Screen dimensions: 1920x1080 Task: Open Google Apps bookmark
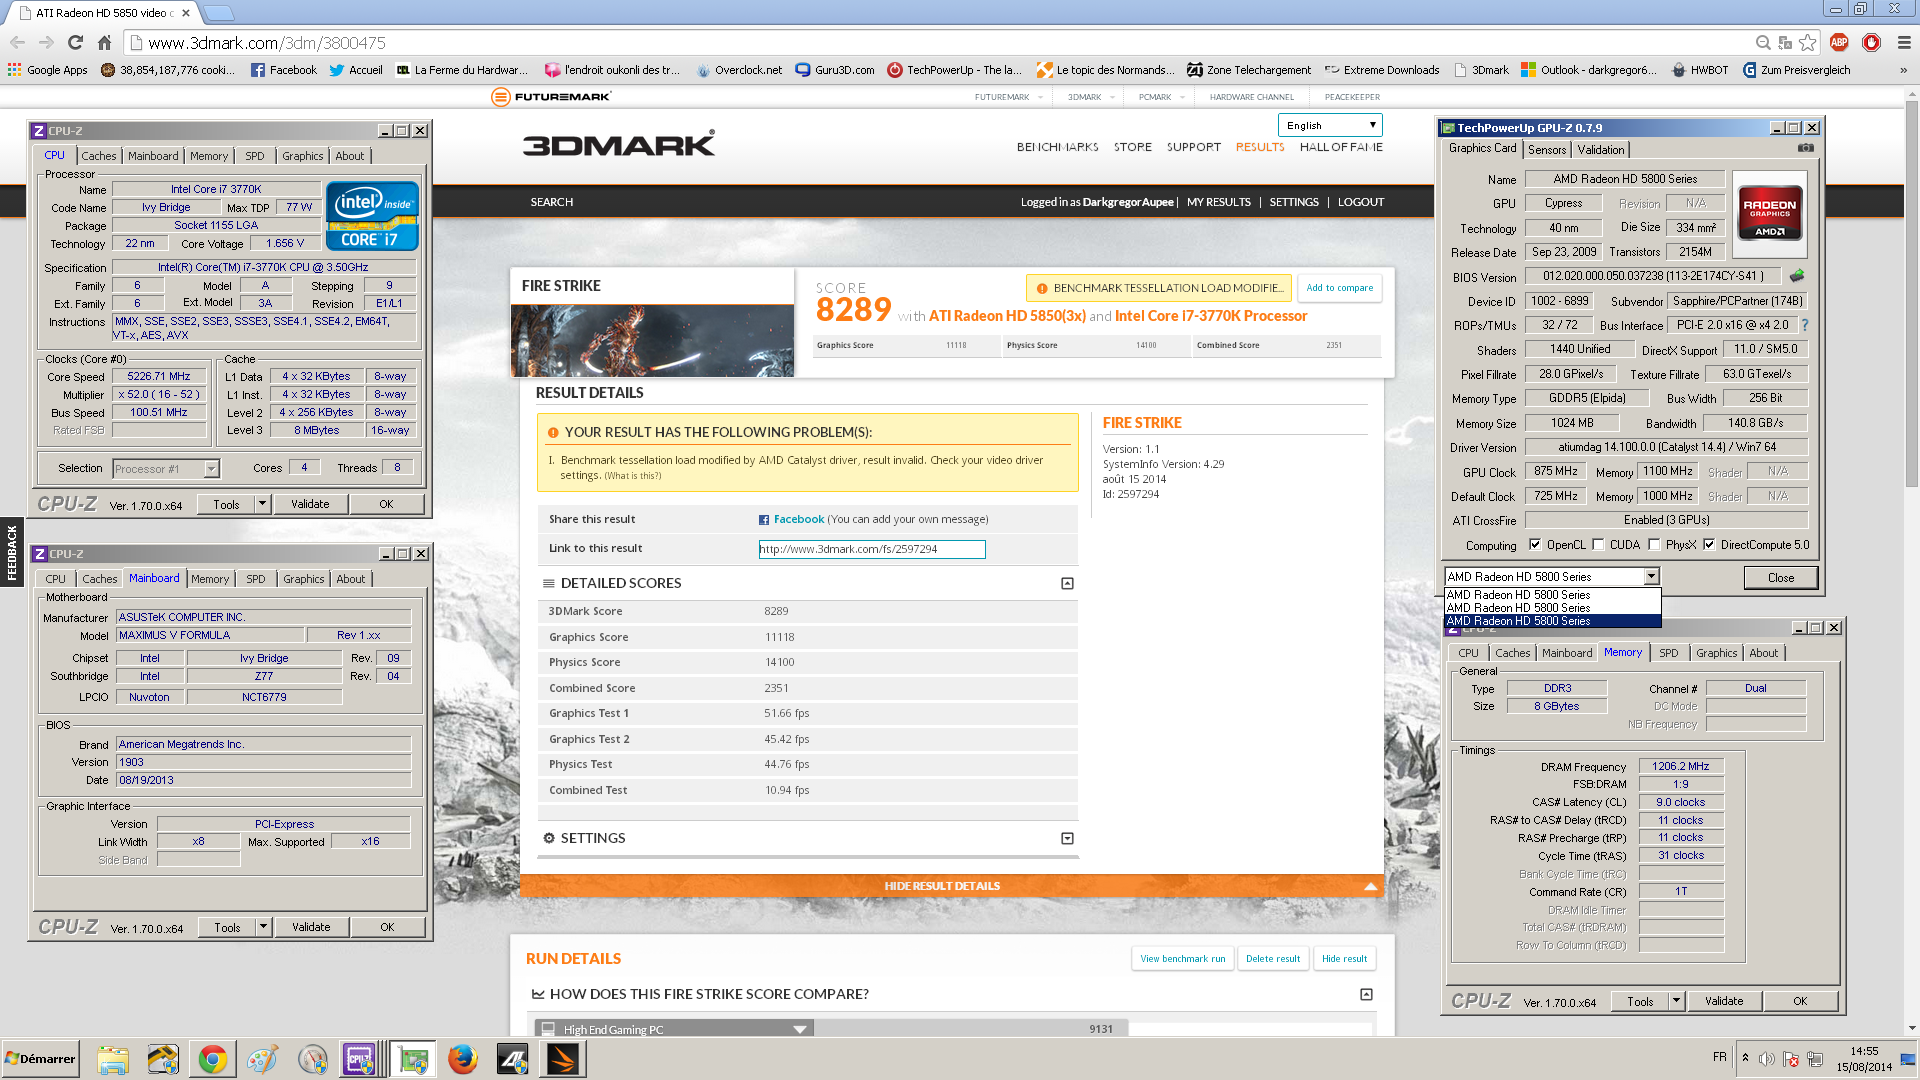coord(48,70)
